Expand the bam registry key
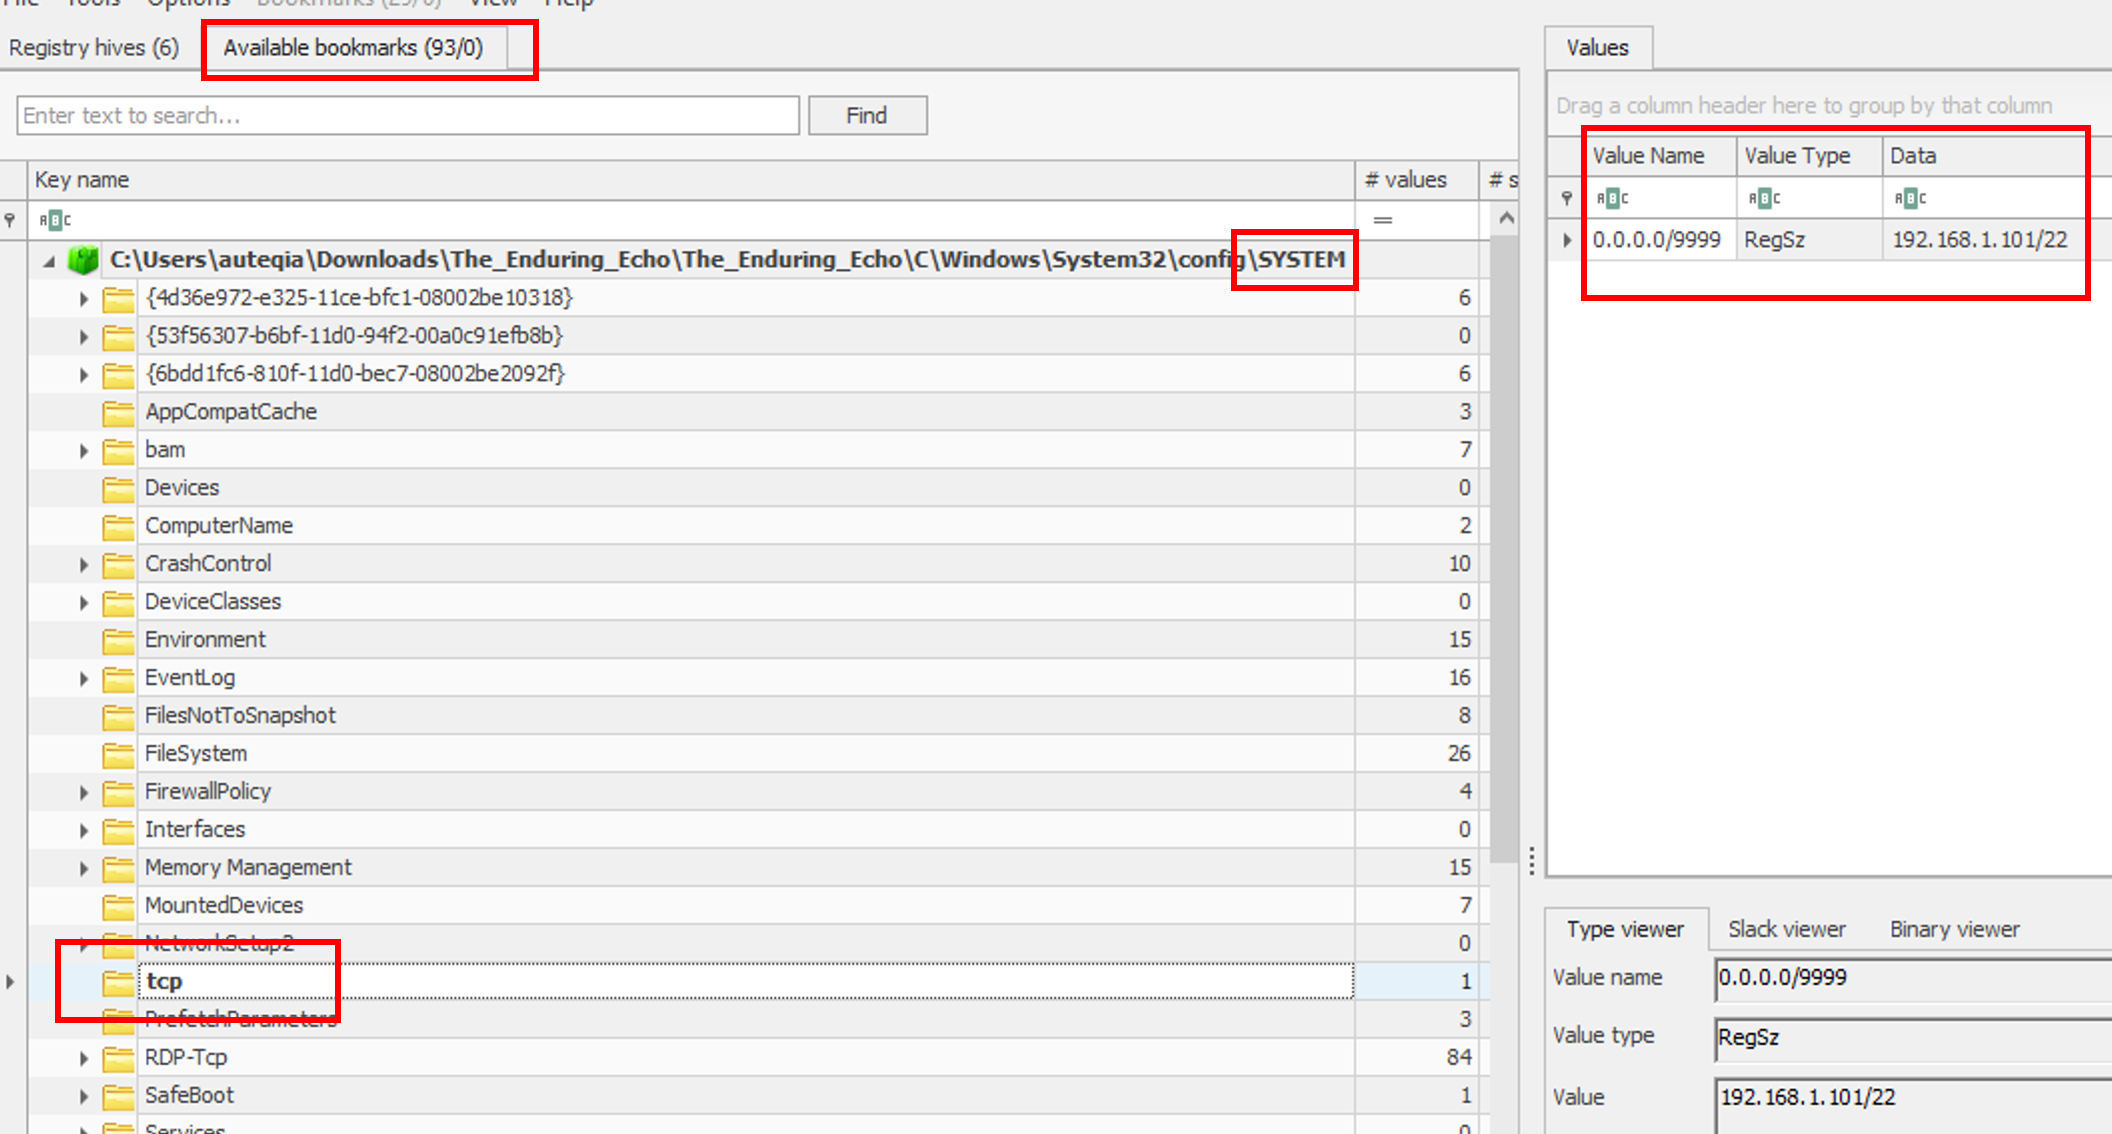Image resolution: width=2112 pixels, height=1134 pixels. coord(84,451)
